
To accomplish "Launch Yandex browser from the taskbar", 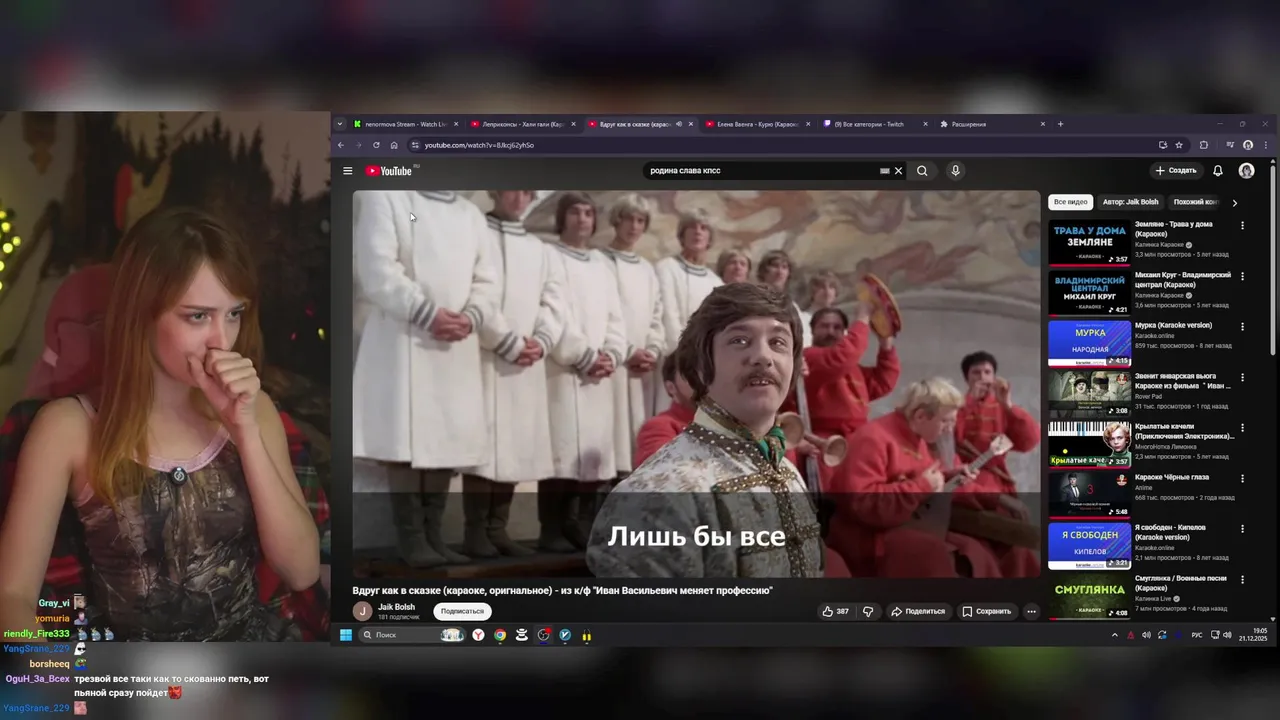I will coord(479,635).
